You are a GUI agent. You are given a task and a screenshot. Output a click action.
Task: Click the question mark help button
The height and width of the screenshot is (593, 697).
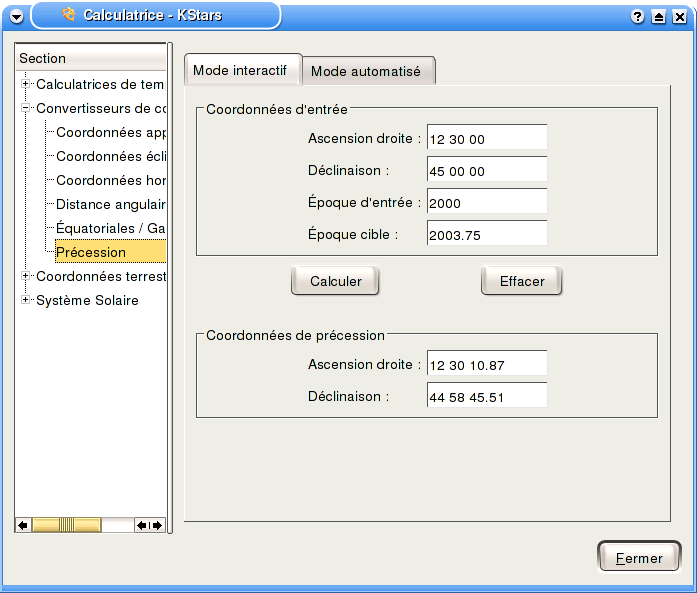pos(638,16)
